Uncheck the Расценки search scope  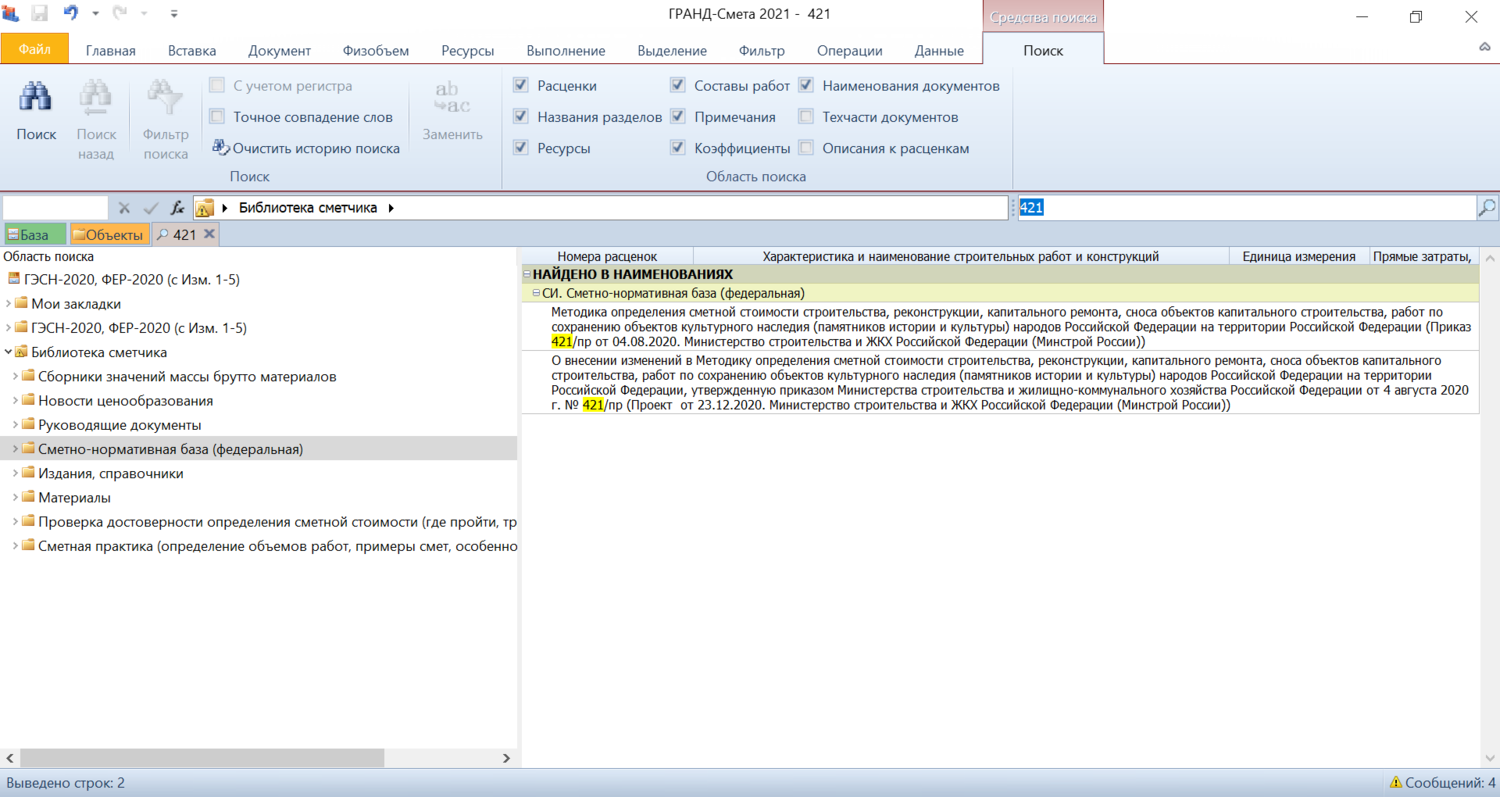tap(521, 86)
